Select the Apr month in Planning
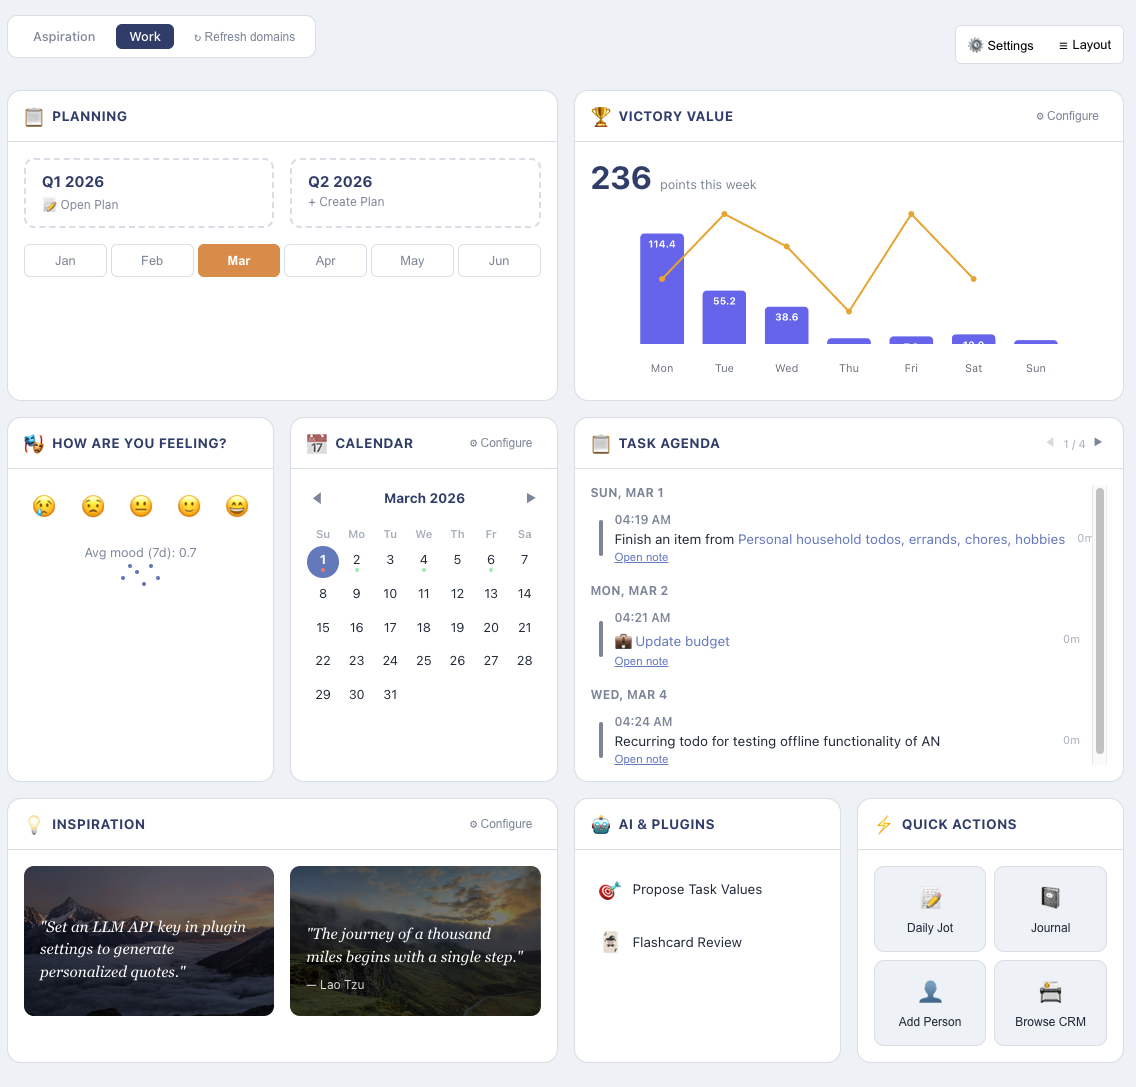 326,261
